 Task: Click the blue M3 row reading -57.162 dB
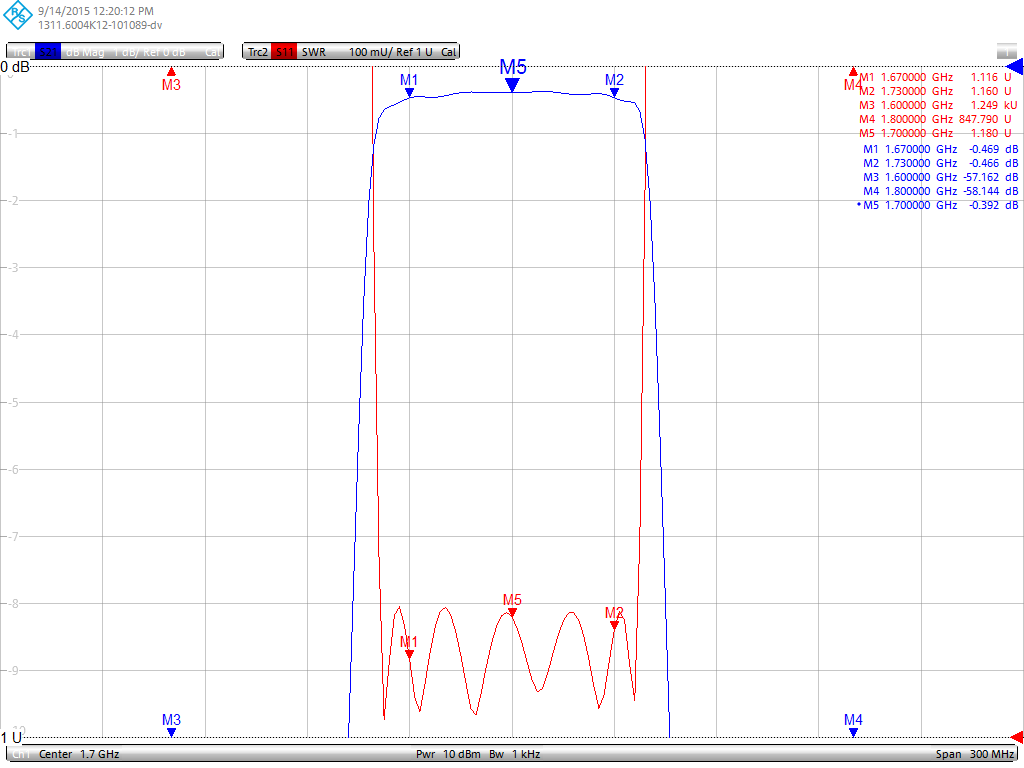(940, 178)
